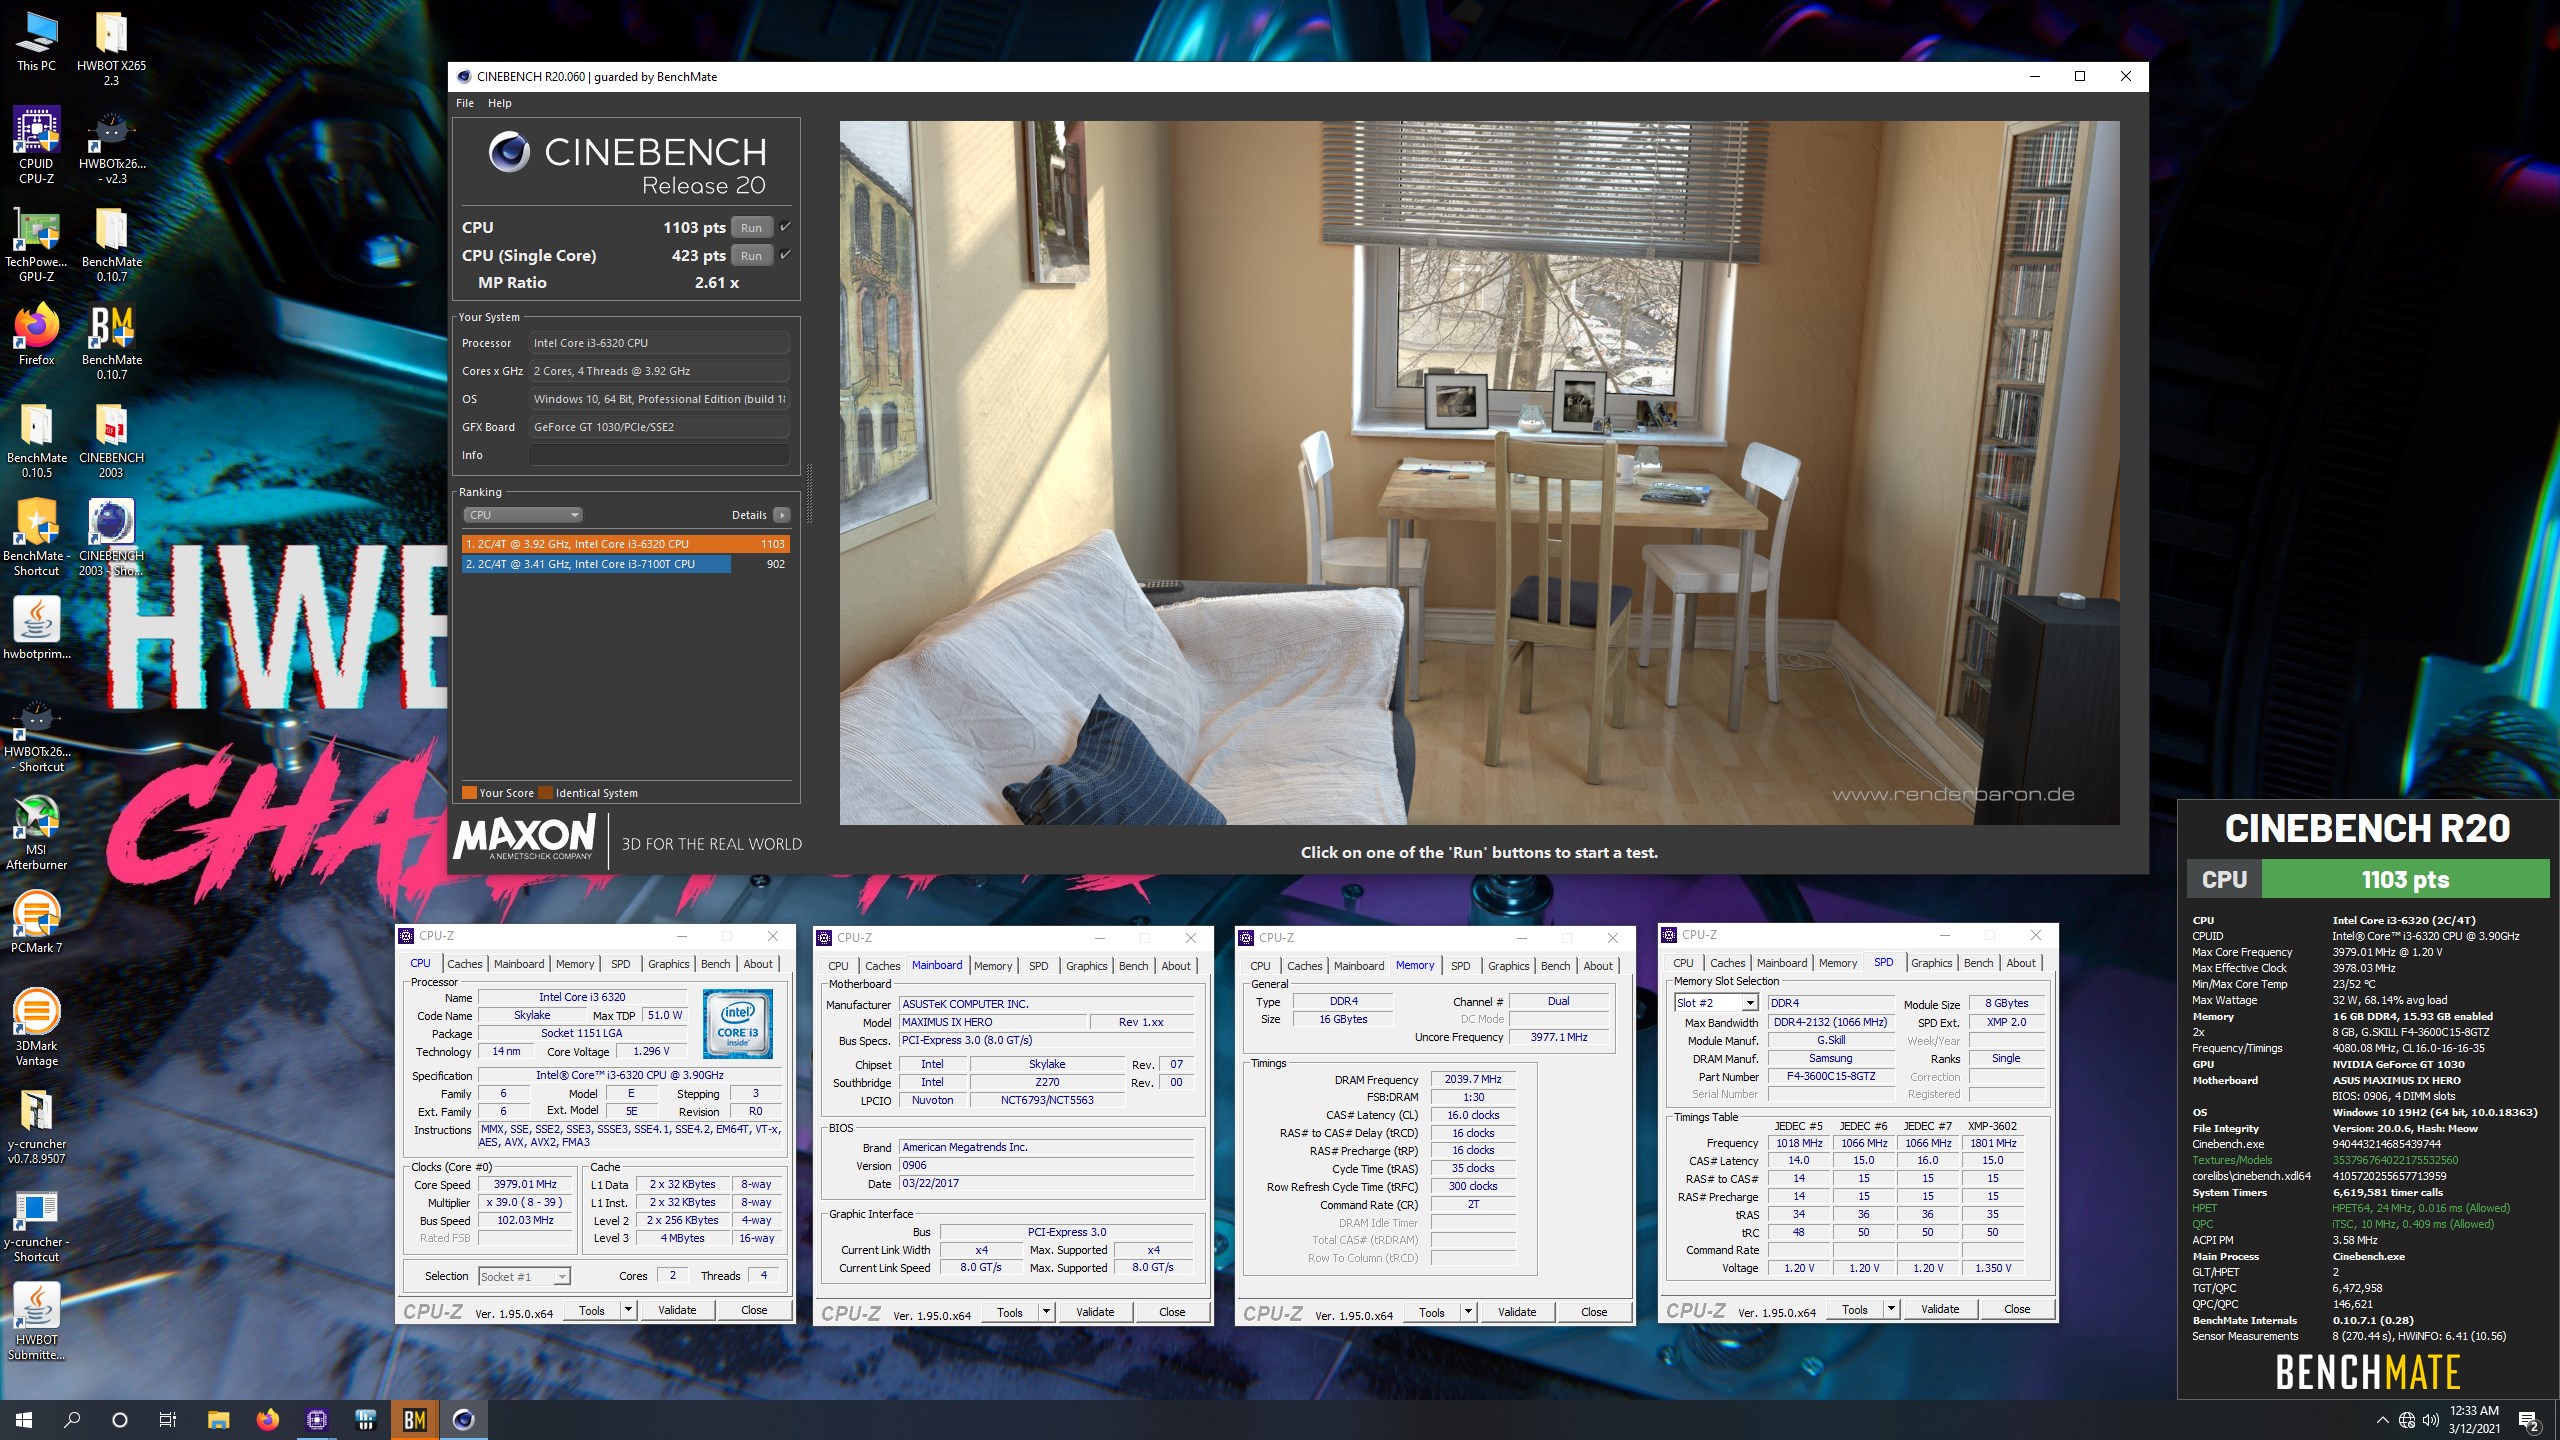
Task: Open CINEBENCH 2003 folder icon
Action: (x=111, y=440)
